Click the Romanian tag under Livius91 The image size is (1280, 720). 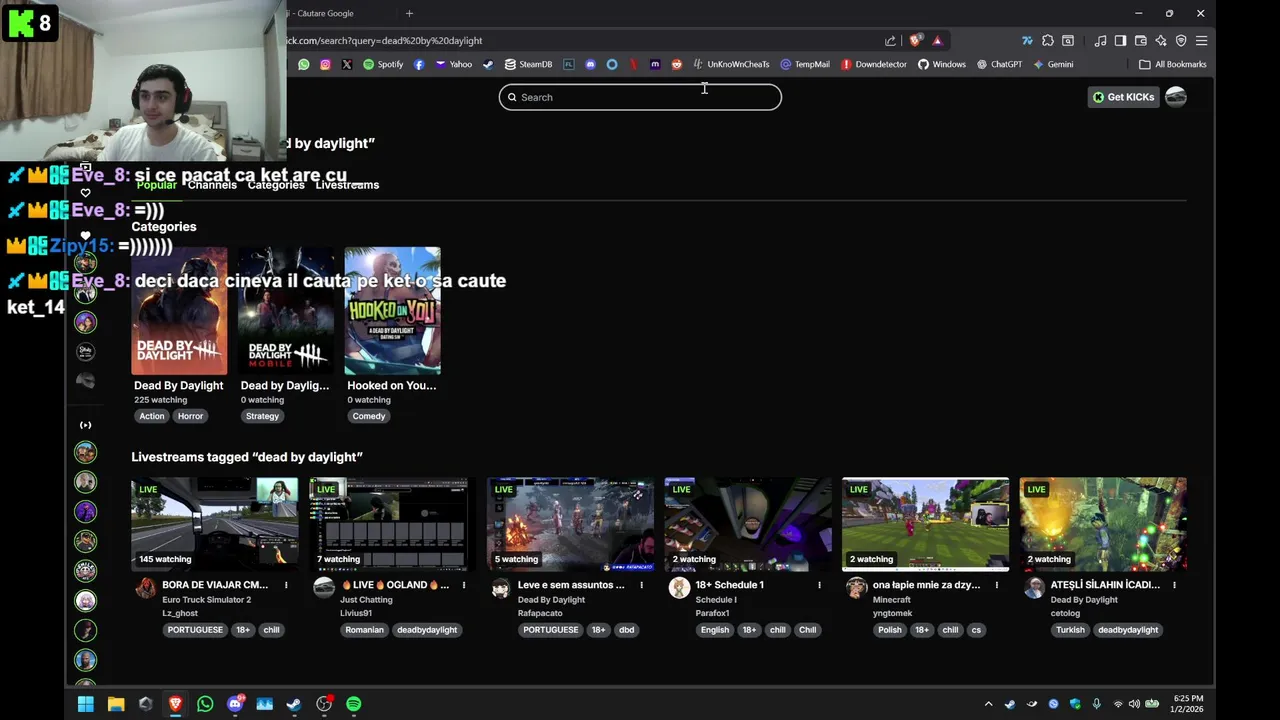(364, 630)
